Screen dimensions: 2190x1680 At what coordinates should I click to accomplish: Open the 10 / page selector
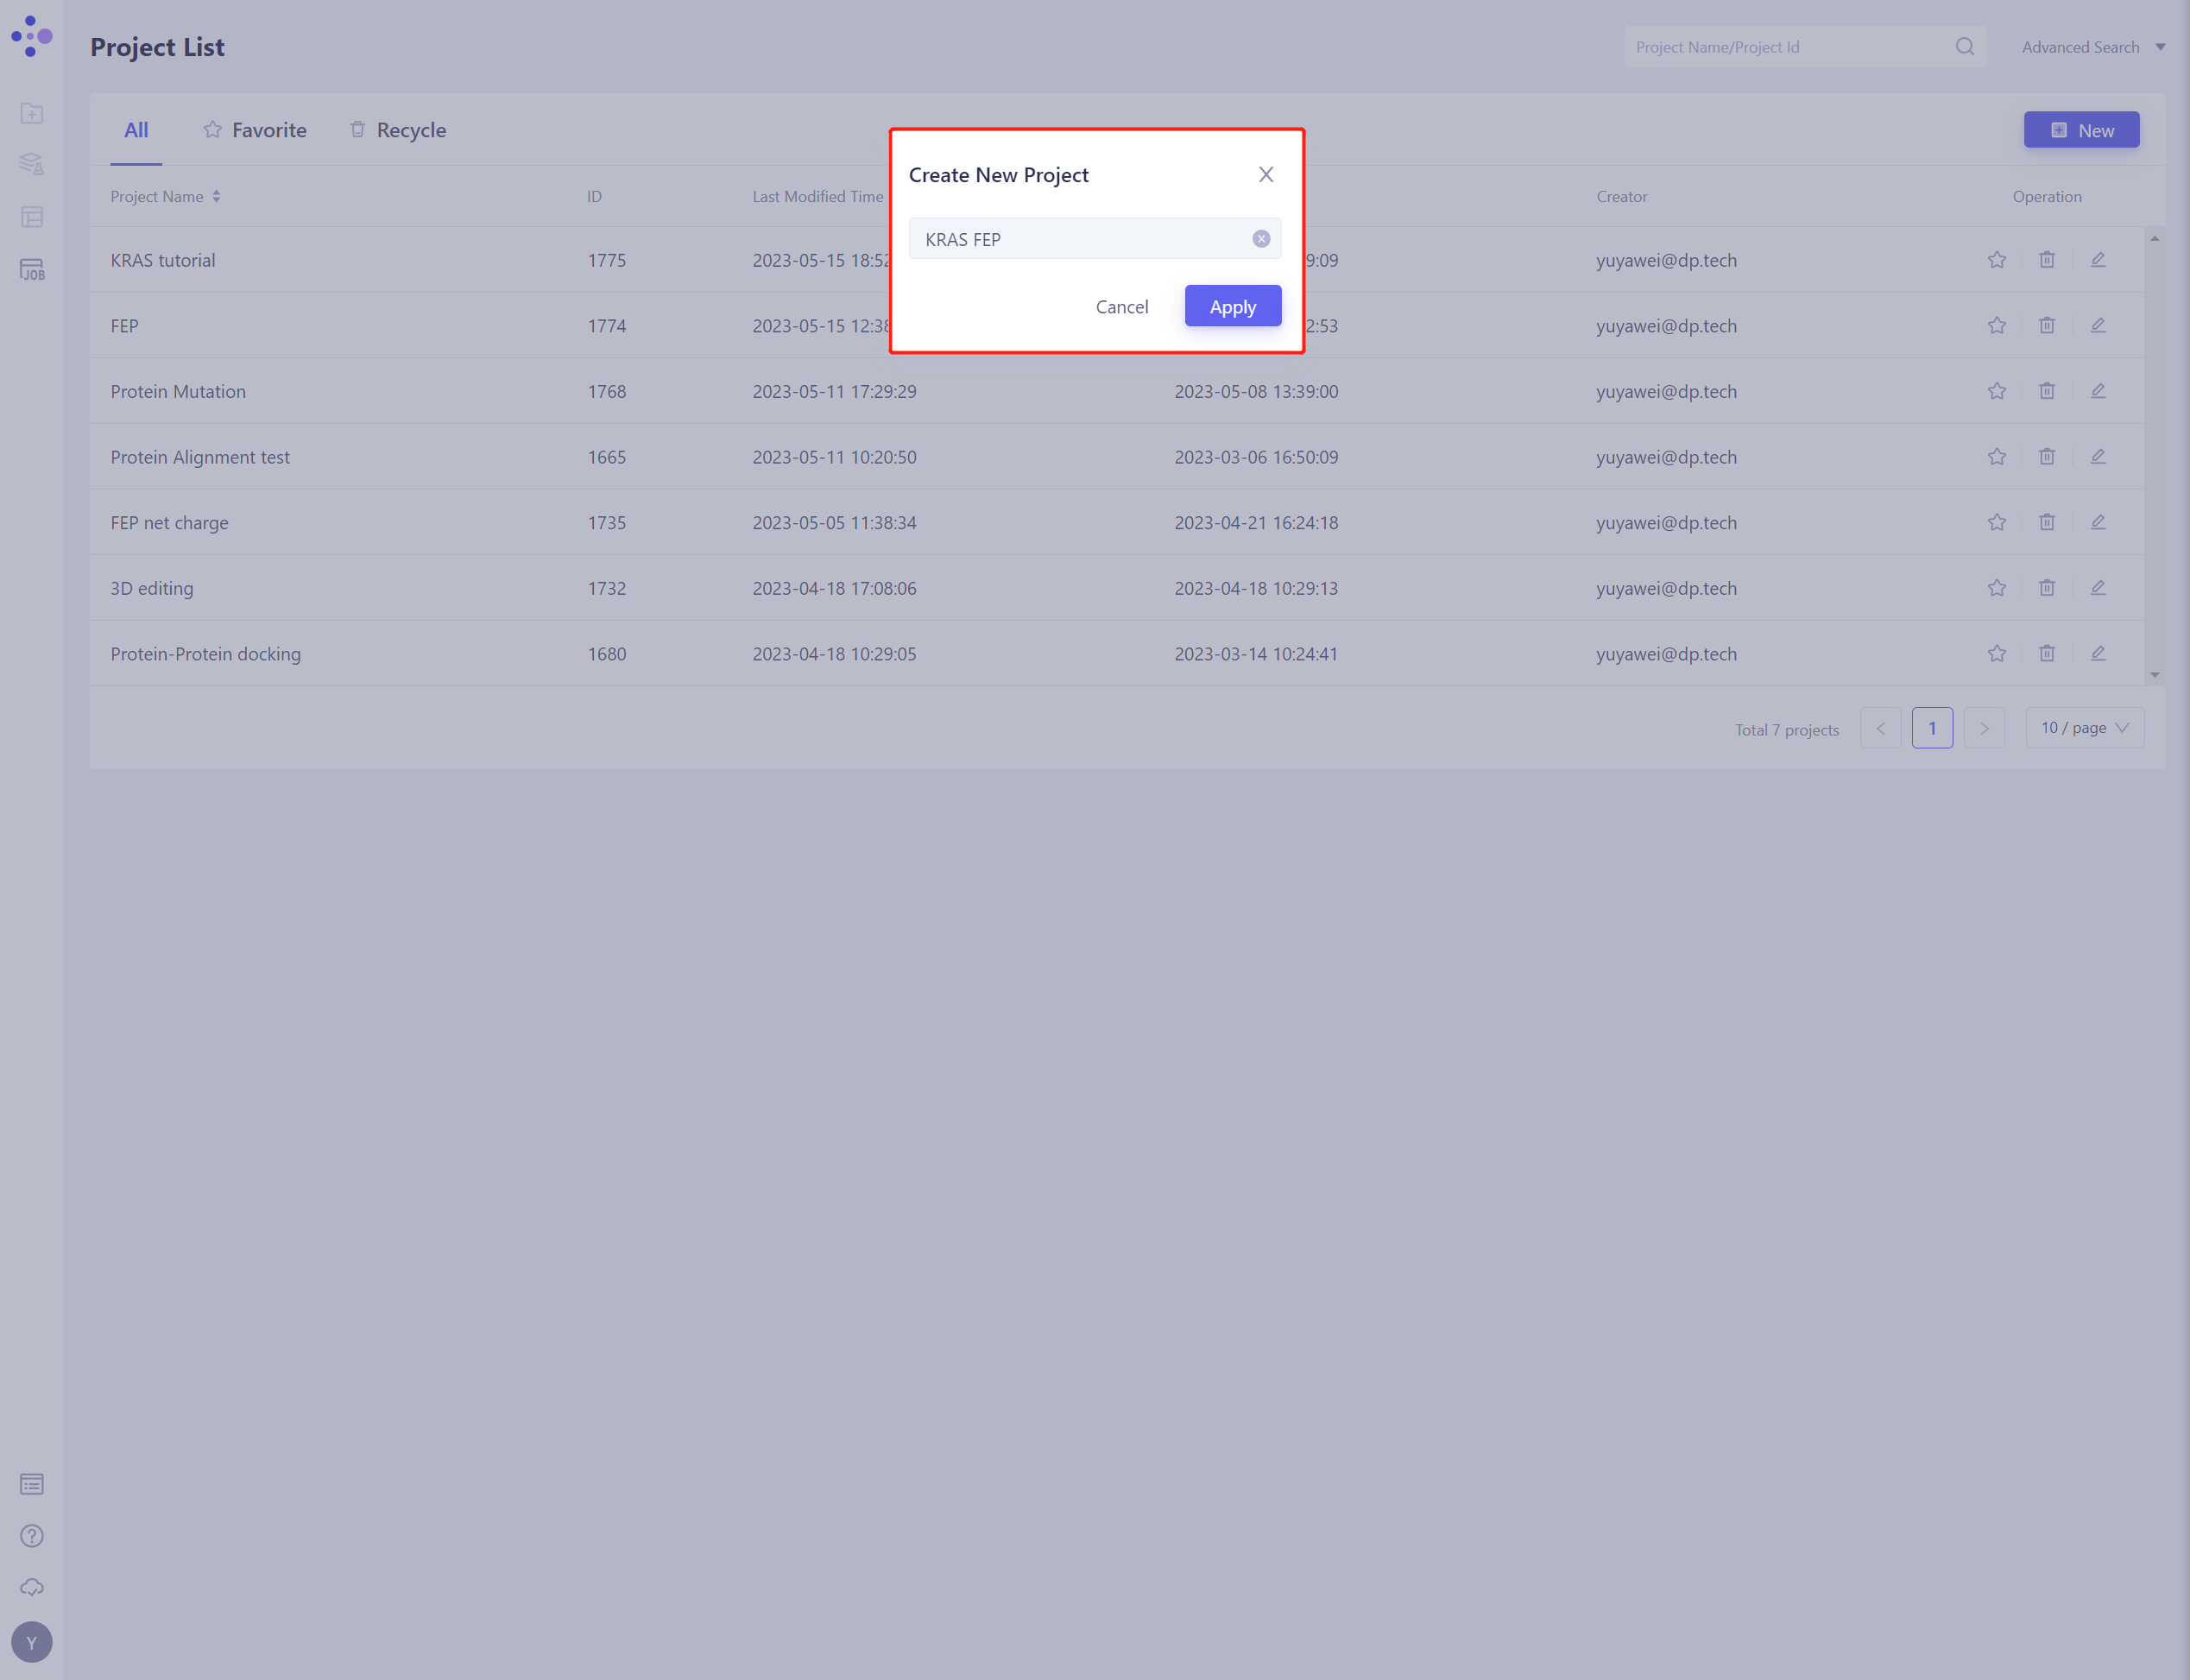(2084, 728)
